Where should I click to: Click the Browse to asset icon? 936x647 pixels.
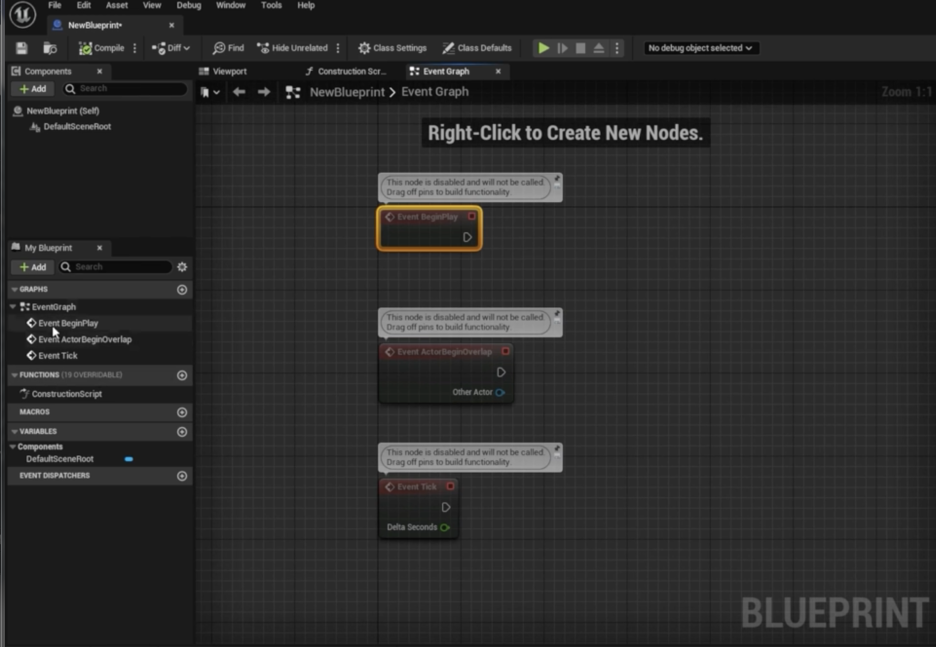(50, 48)
